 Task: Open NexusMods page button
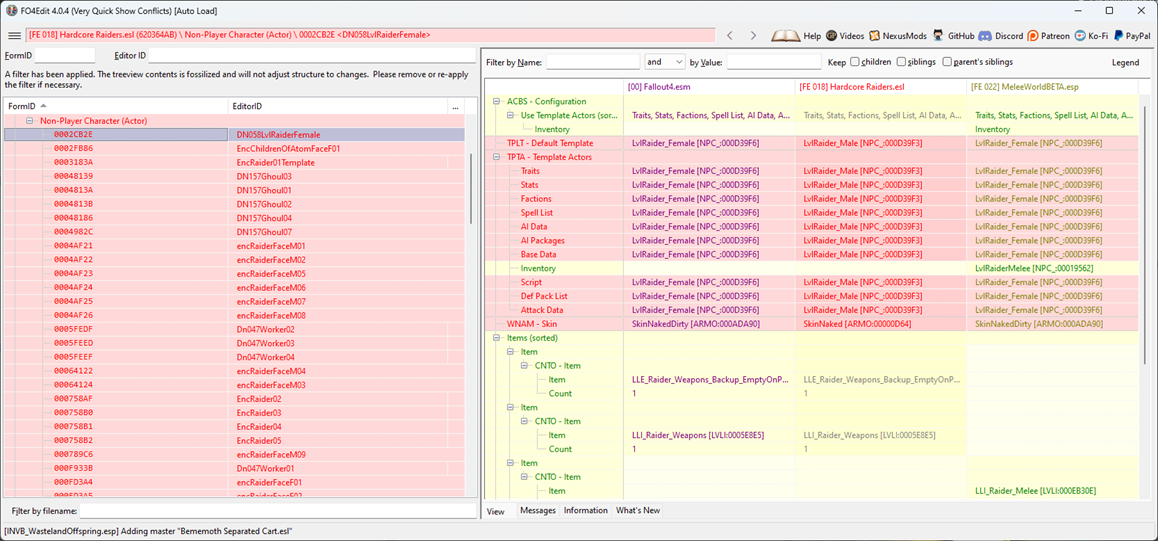898,35
